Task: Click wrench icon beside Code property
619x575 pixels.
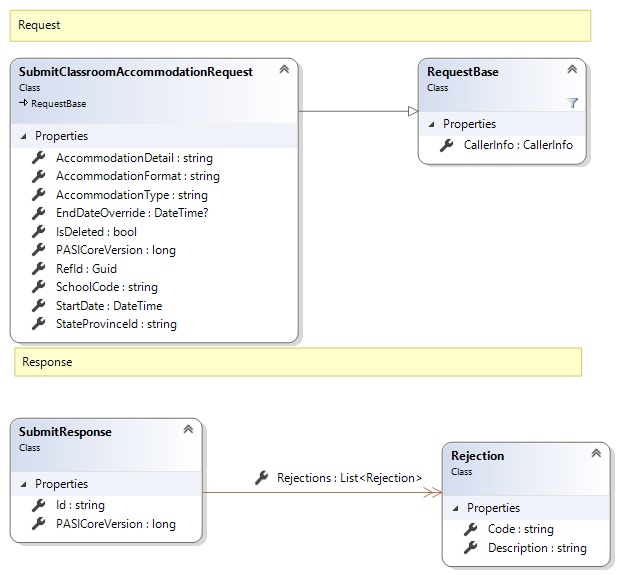Action: (471, 530)
